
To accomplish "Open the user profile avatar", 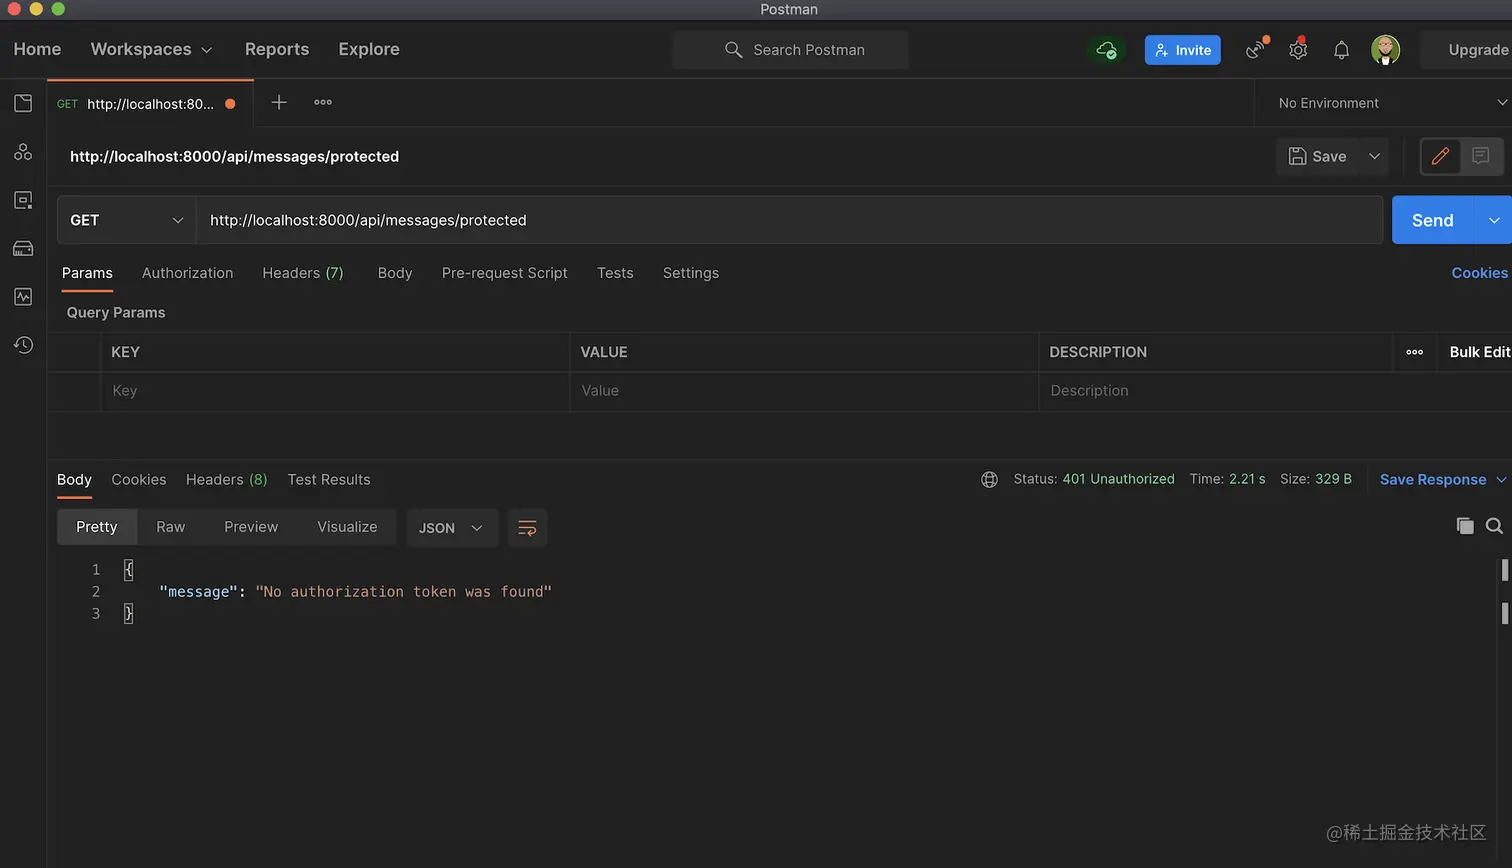I will pyautogui.click(x=1385, y=49).
